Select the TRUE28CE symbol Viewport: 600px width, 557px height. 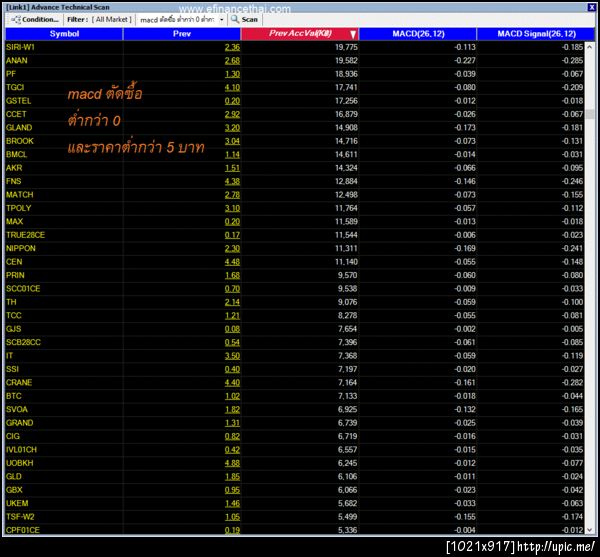coord(25,235)
